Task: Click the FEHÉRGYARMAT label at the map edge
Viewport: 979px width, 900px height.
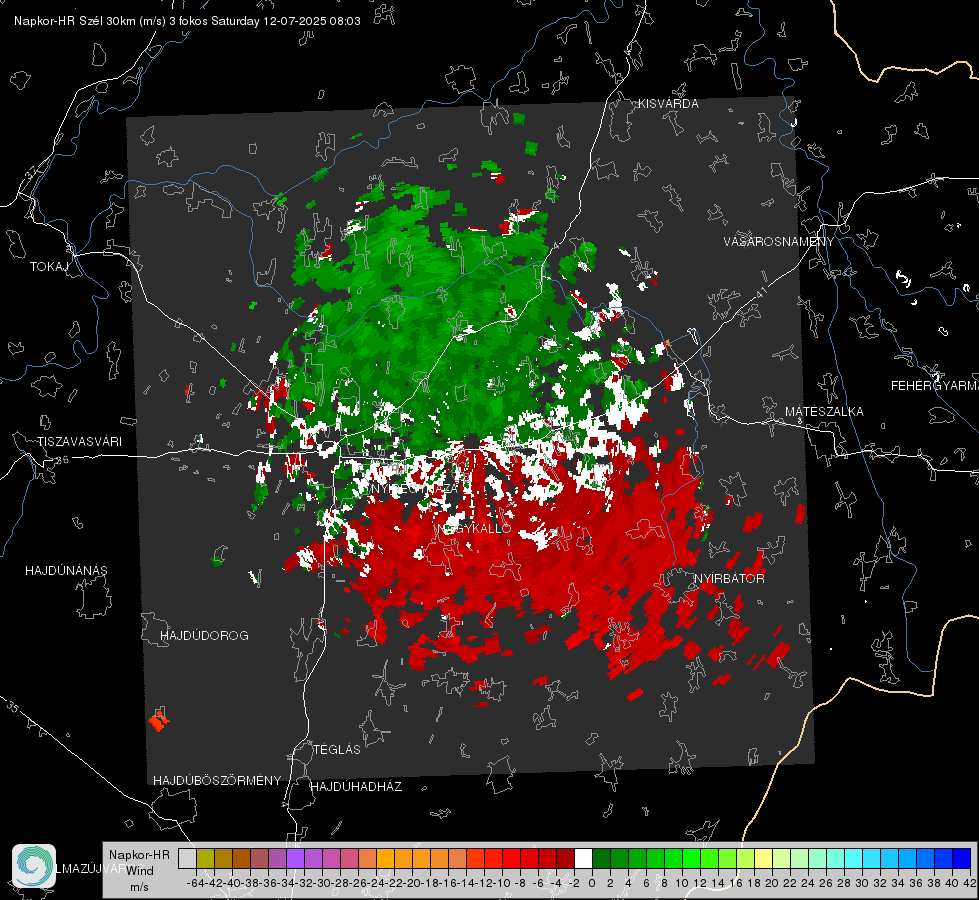Action: [x=935, y=386]
